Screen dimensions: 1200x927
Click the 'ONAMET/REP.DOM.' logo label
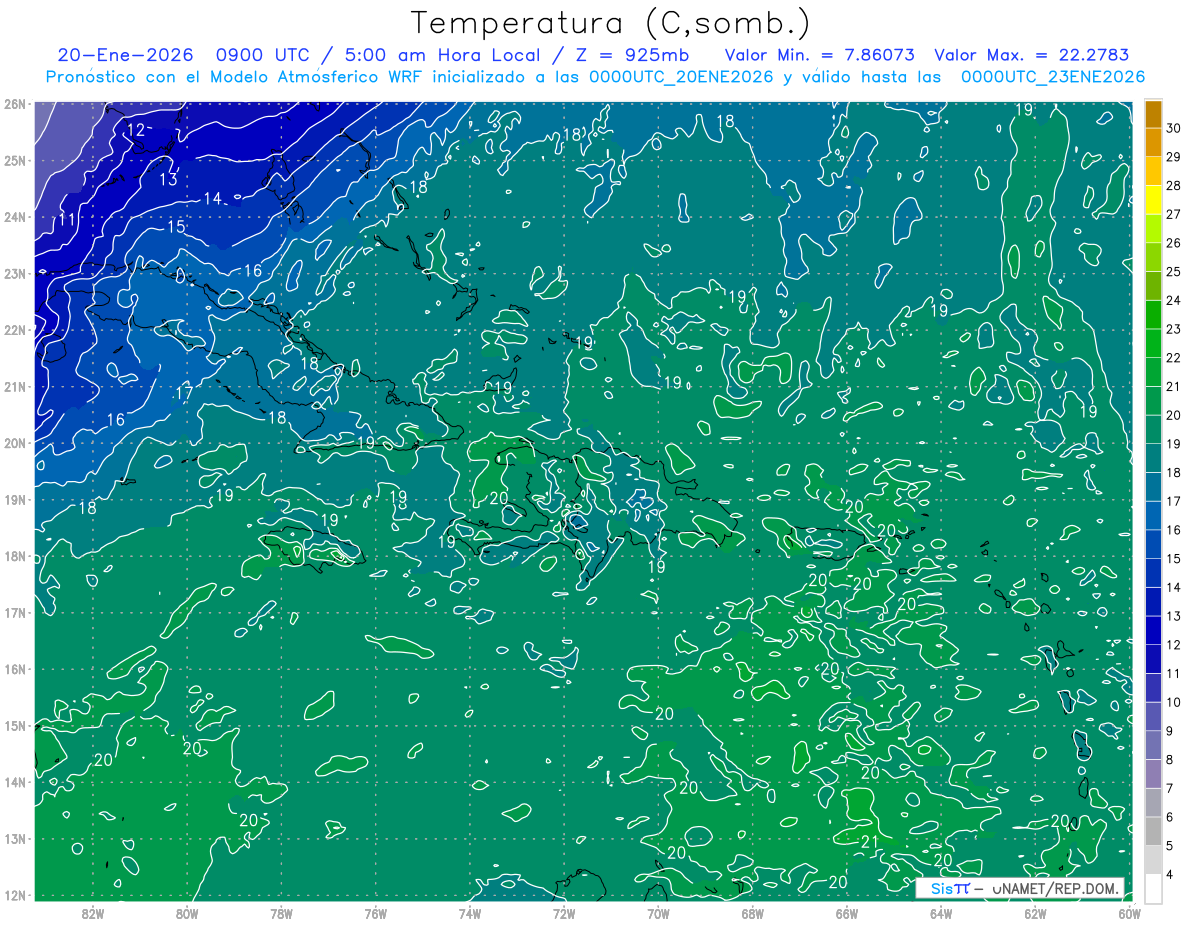coord(1054,888)
